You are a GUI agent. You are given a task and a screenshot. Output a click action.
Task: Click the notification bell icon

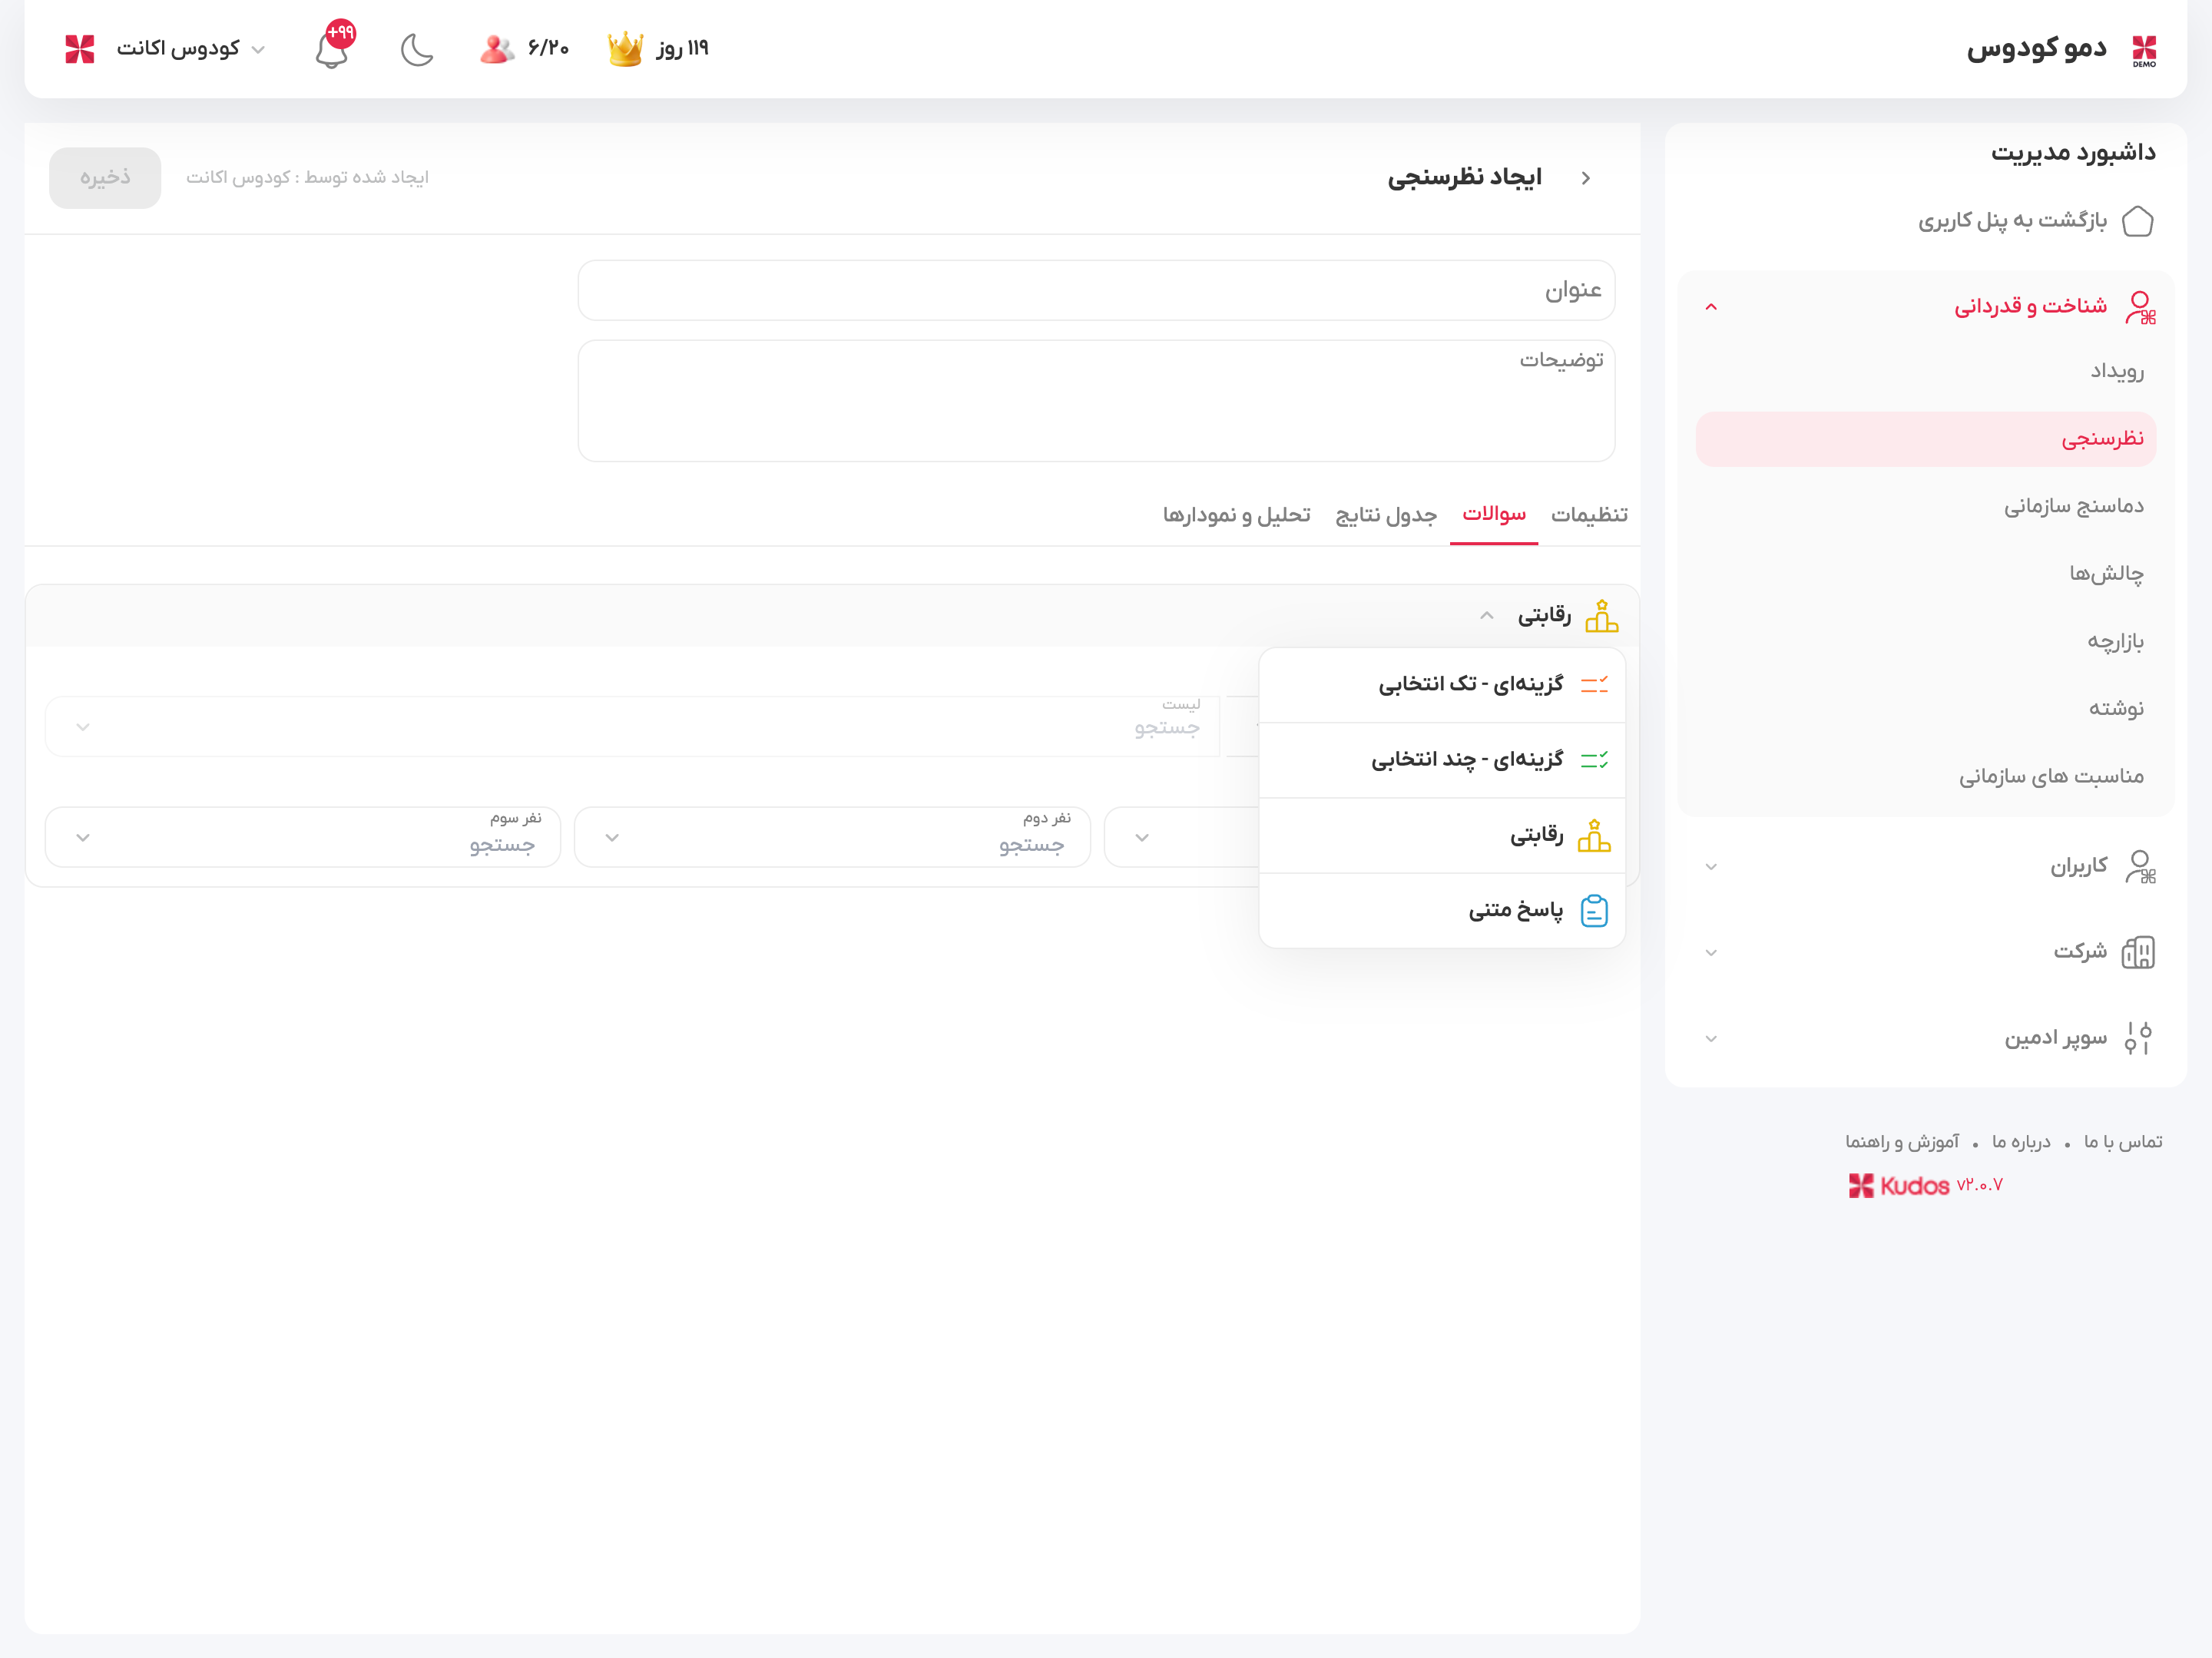pos(332,49)
